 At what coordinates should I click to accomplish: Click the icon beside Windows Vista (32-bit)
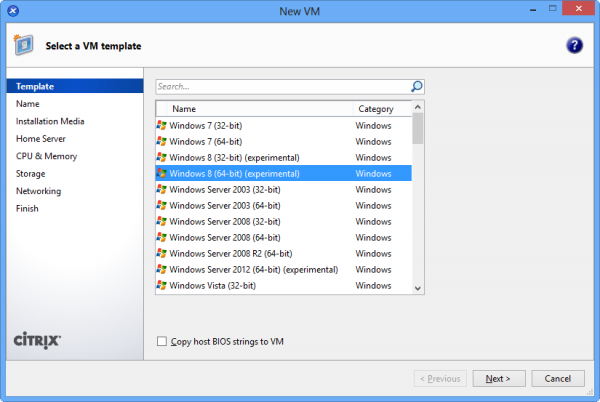pos(161,286)
